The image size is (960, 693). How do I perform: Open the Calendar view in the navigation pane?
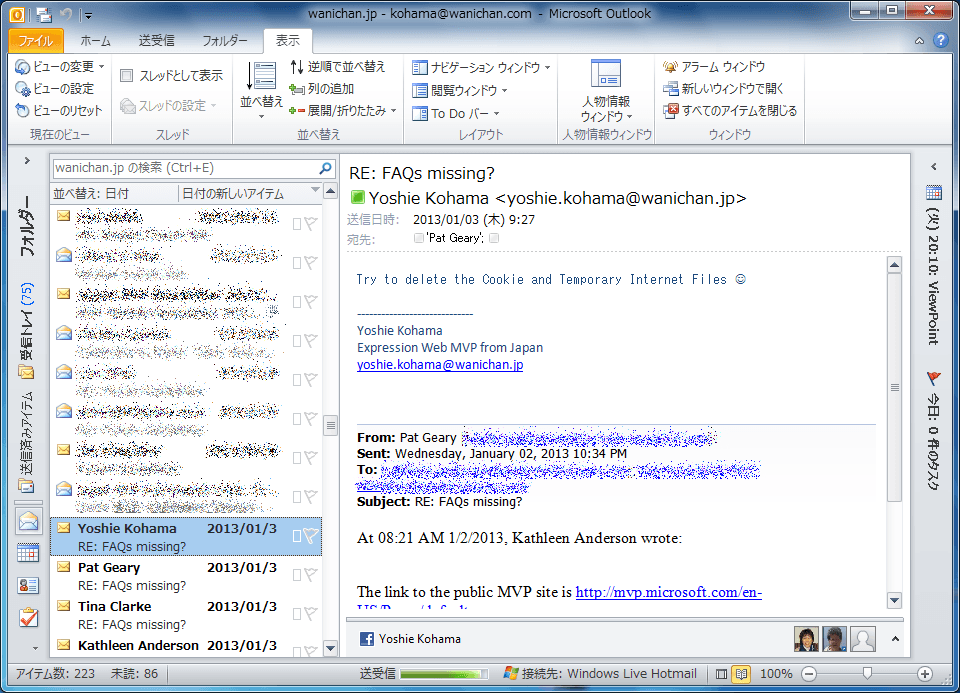click(x=29, y=553)
